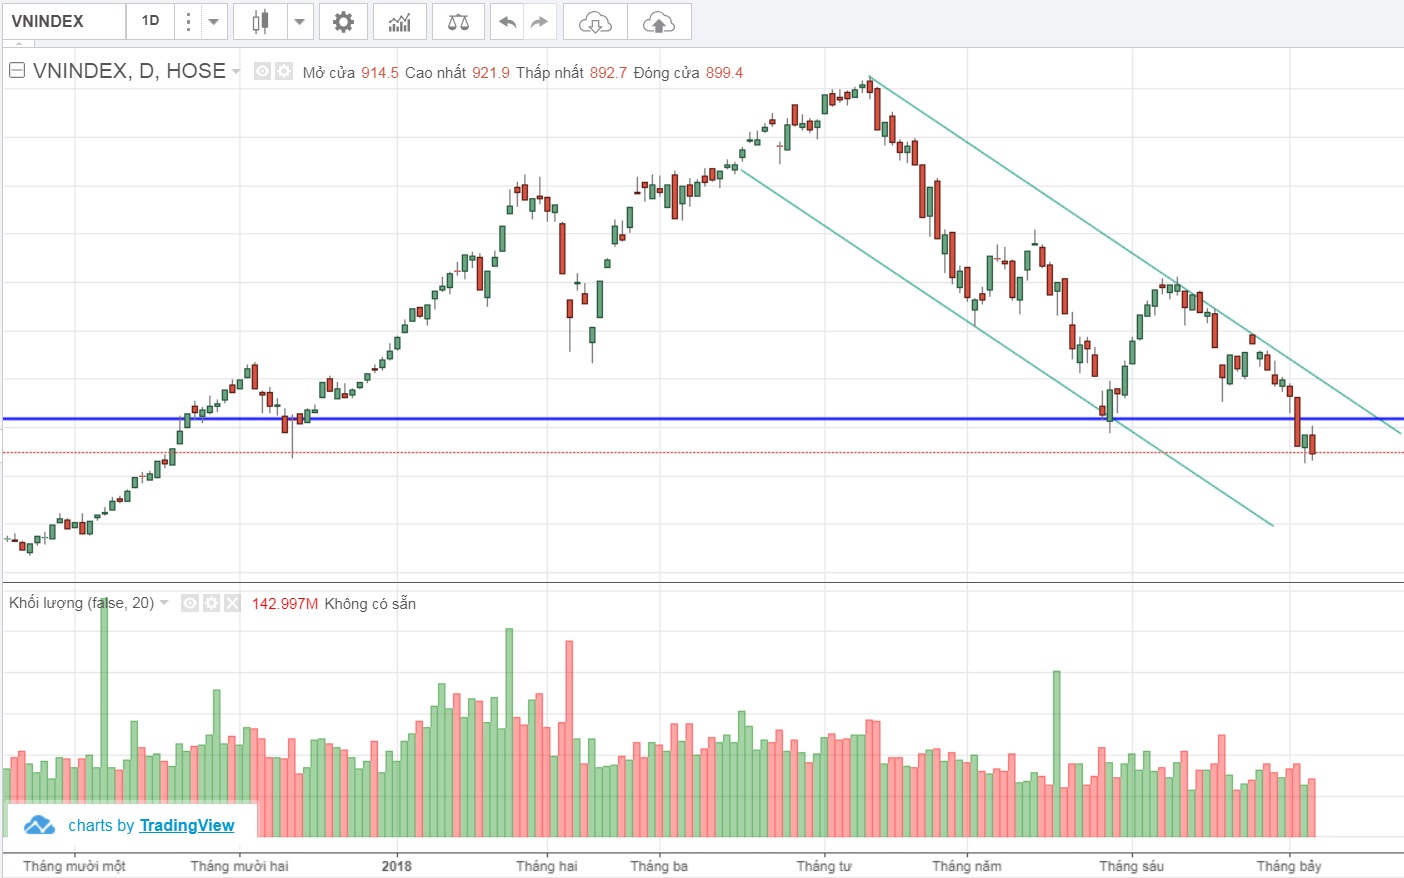Click the small collapse arrow under toolbar
1404x878 pixels.
point(18,44)
